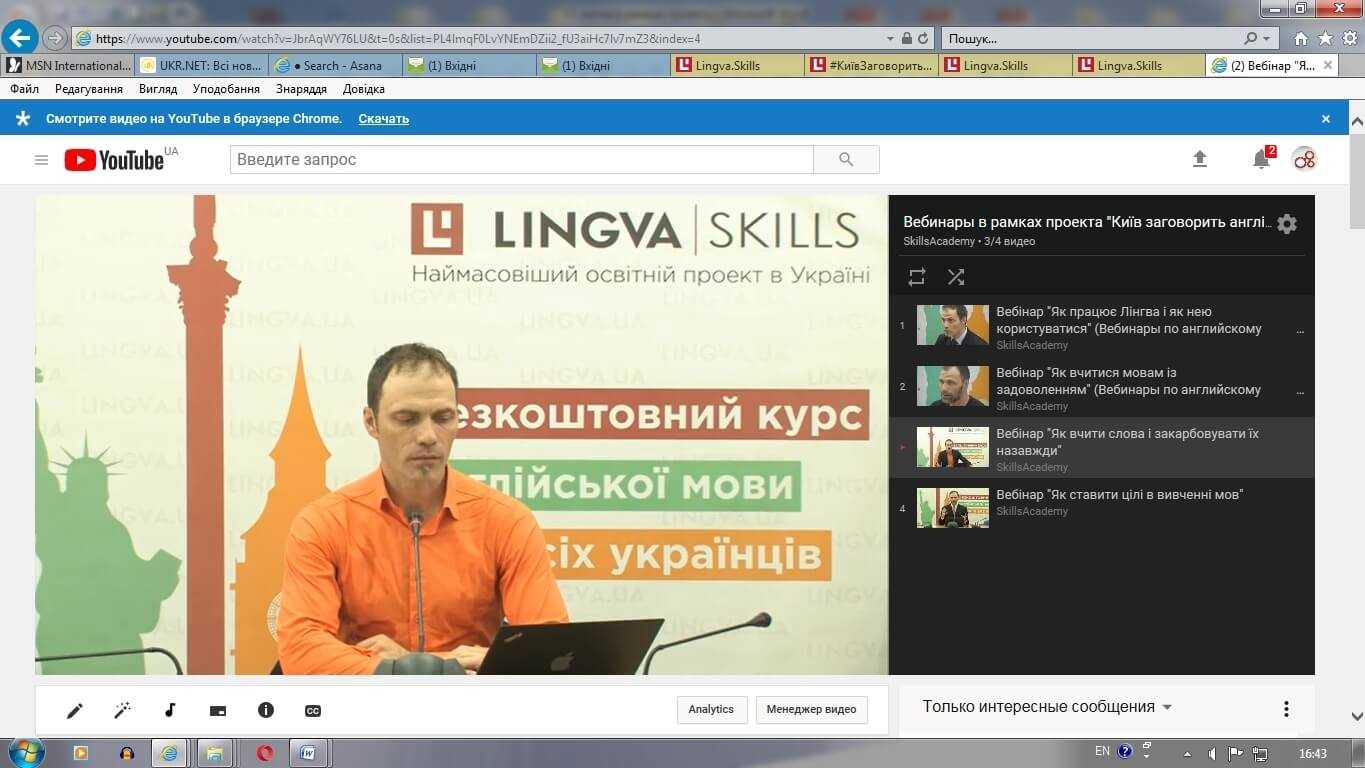Open the YouTube hamburger guide menu
Image resolution: width=1365 pixels, height=768 pixels.
coord(41,160)
